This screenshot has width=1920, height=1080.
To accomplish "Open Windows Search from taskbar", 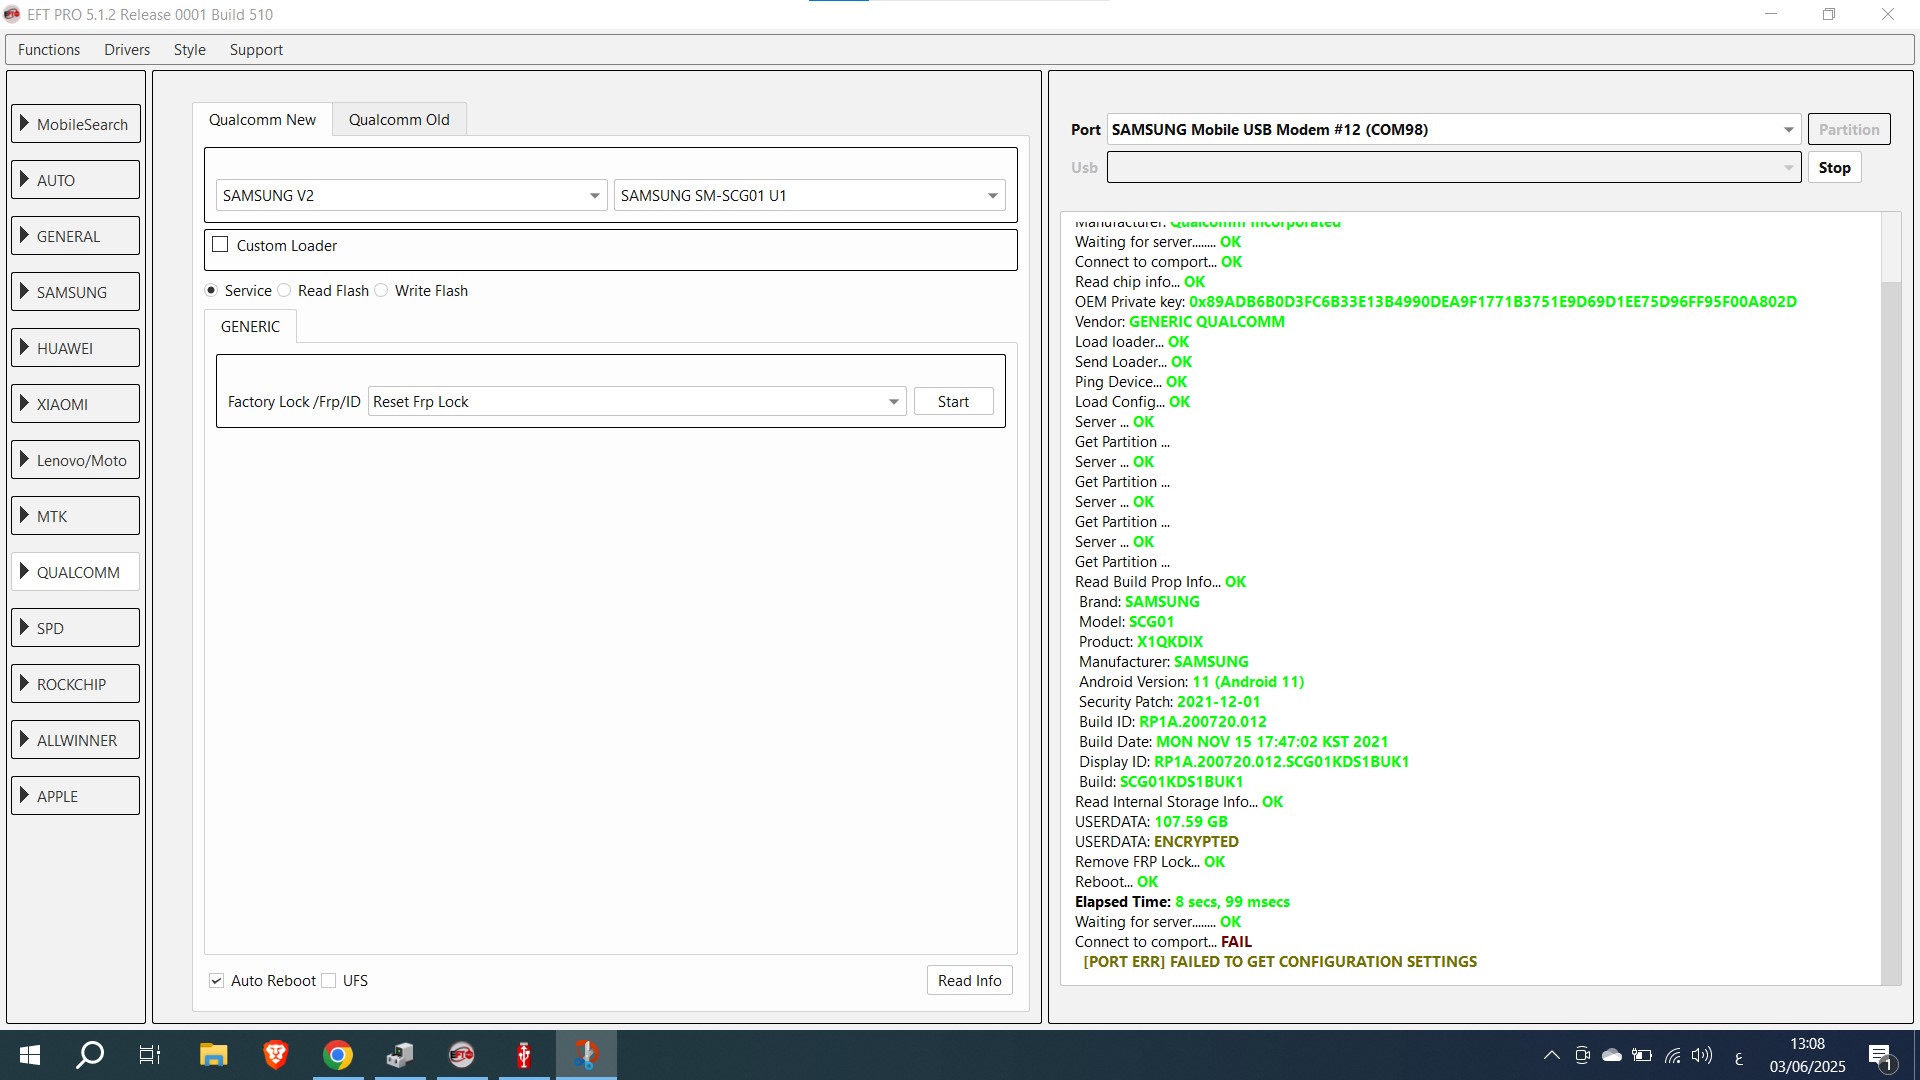I will (x=90, y=1055).
